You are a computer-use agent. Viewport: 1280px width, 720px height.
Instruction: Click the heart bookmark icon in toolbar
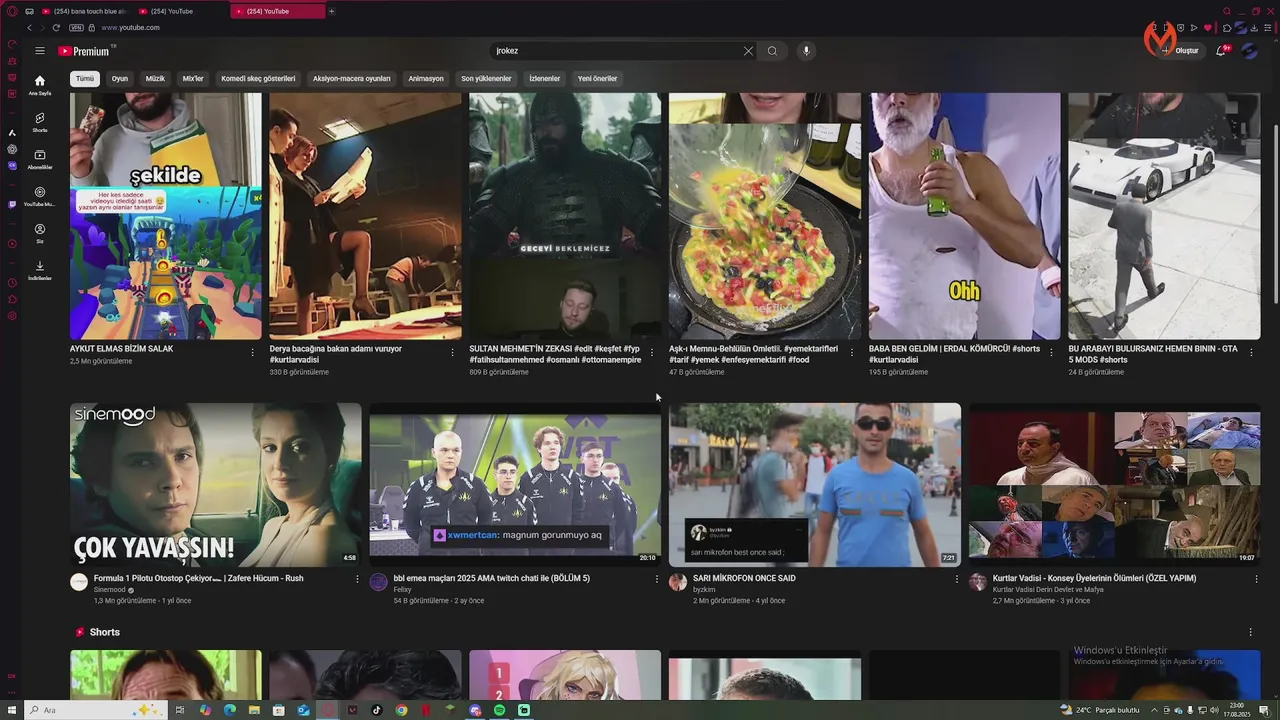1207,28
